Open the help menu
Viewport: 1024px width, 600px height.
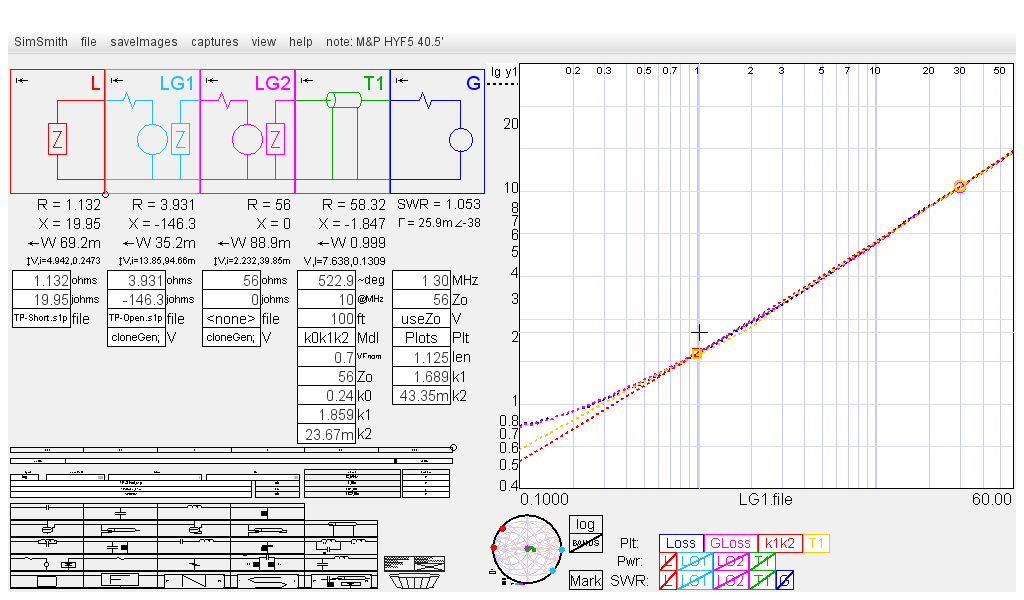click(x=300, y=42)
